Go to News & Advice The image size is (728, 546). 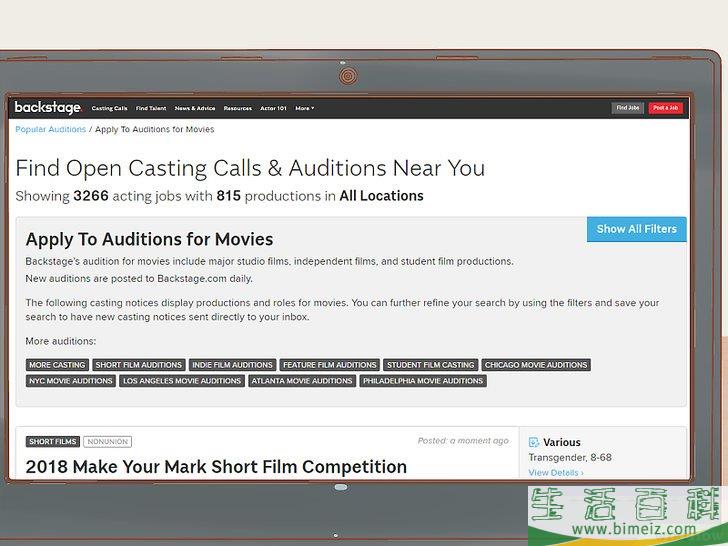click(195, 108)
